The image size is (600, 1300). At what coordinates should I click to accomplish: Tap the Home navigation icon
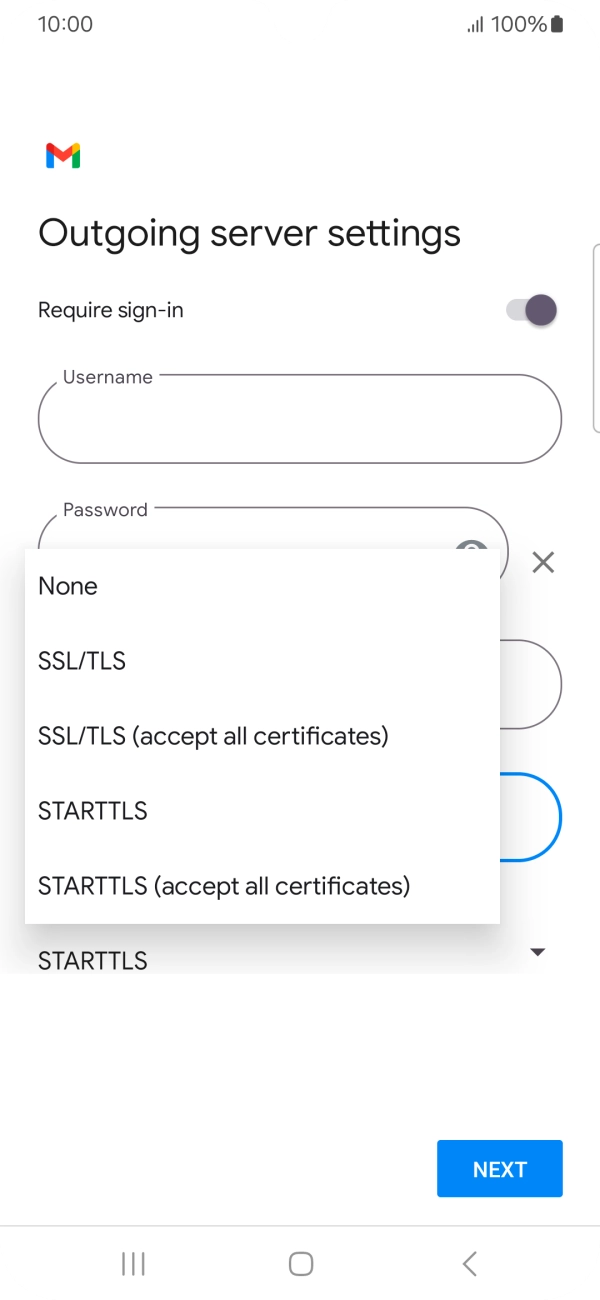pyautogui.click(x=300, y=1263)
